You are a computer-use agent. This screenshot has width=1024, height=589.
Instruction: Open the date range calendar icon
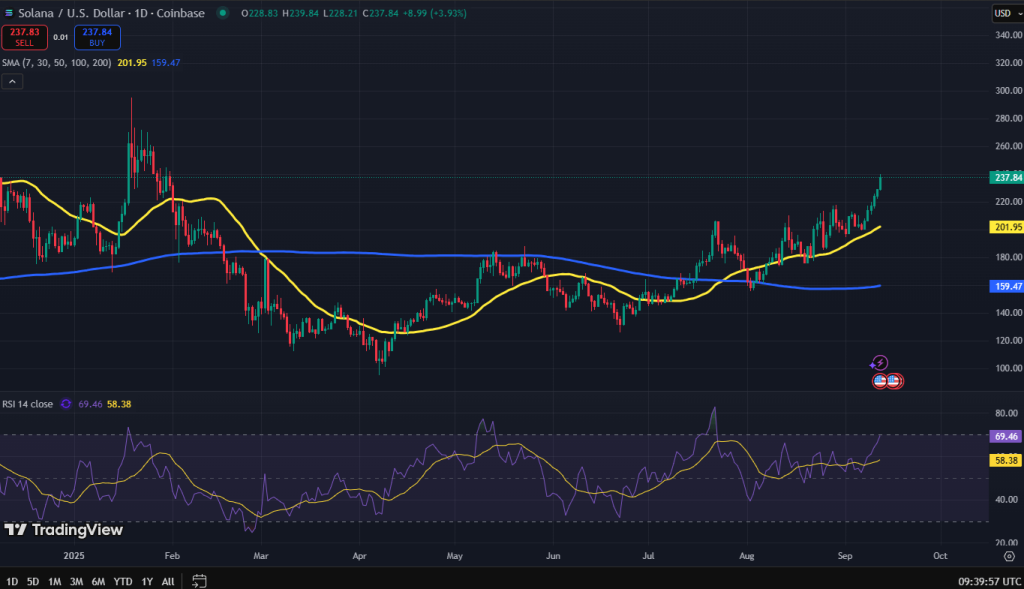[x=199, y=580]
